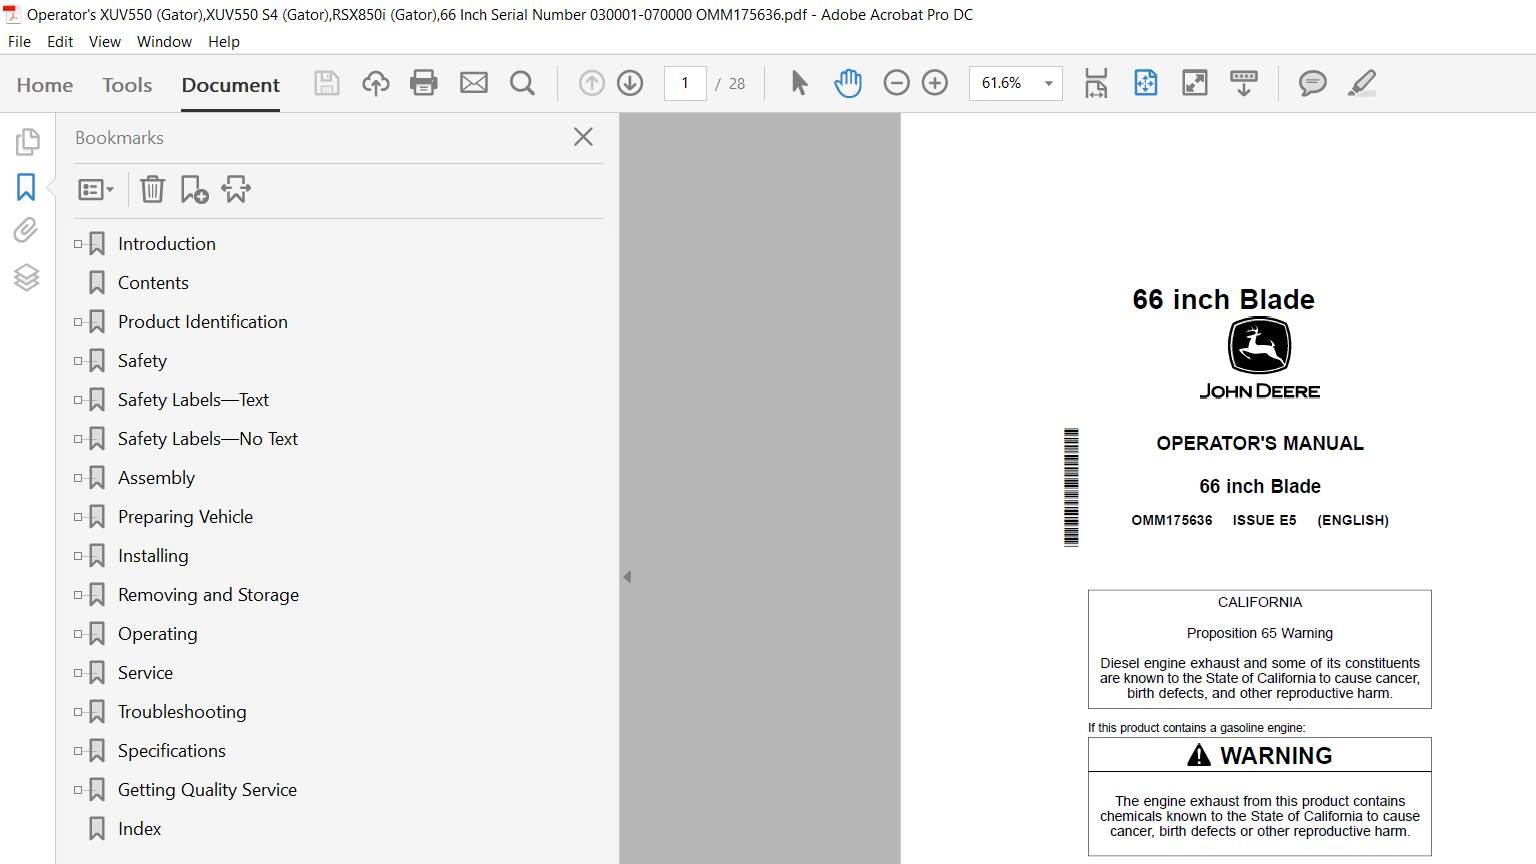This screenshot has width=1536, height=864.
Task: Activate the Hand pan tool
Action: [848, 83]
